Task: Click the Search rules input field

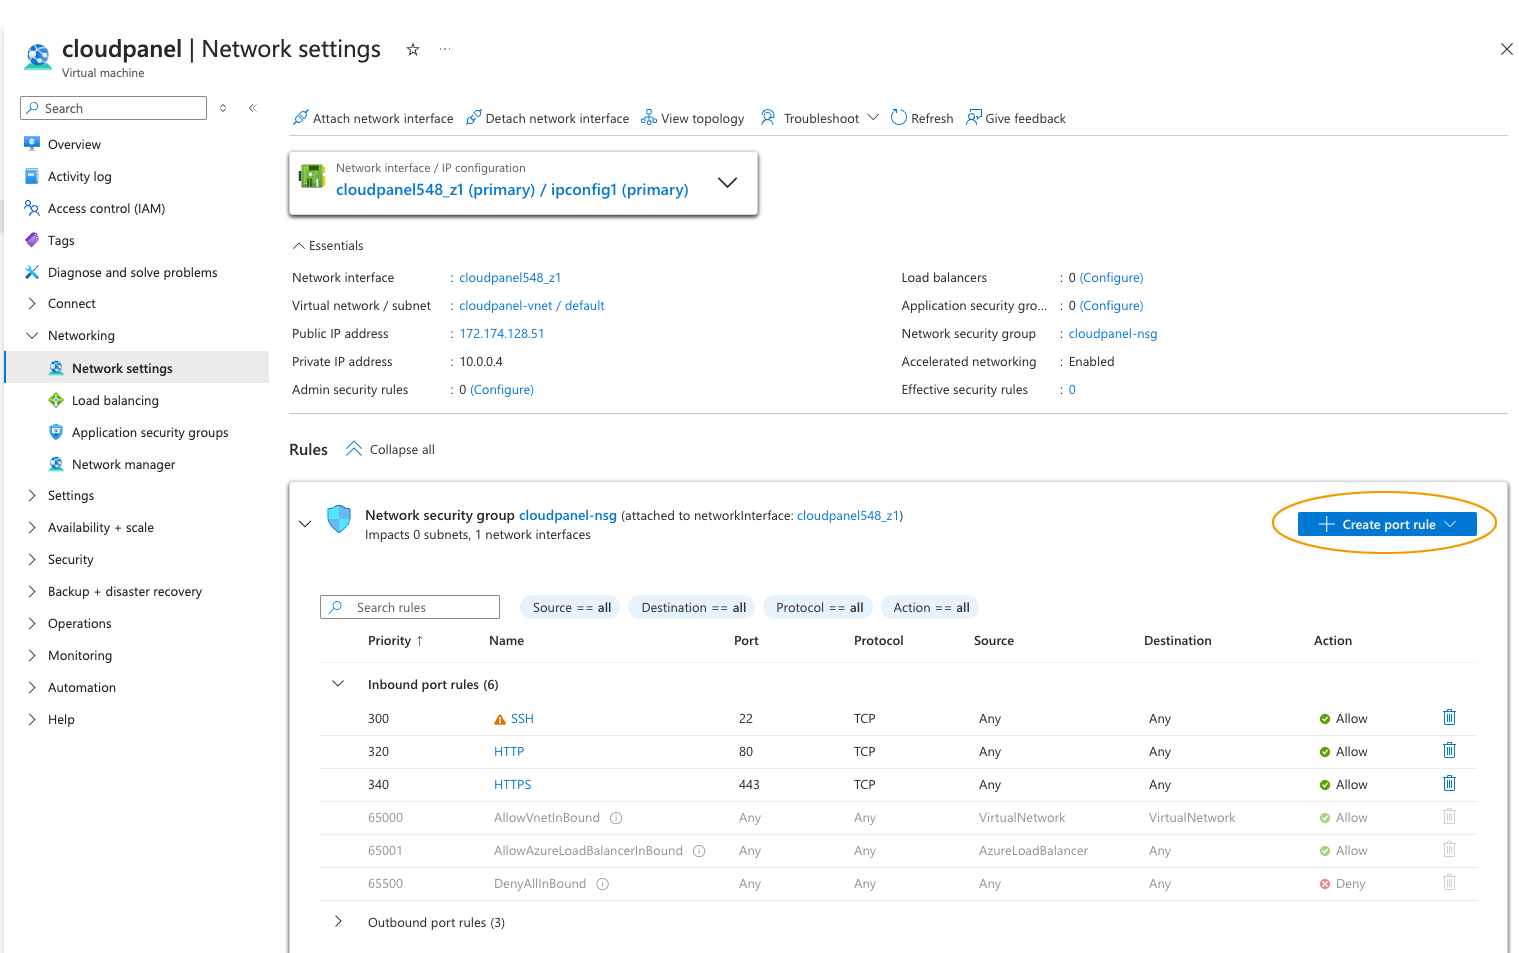Action: [x=421, y=607]
